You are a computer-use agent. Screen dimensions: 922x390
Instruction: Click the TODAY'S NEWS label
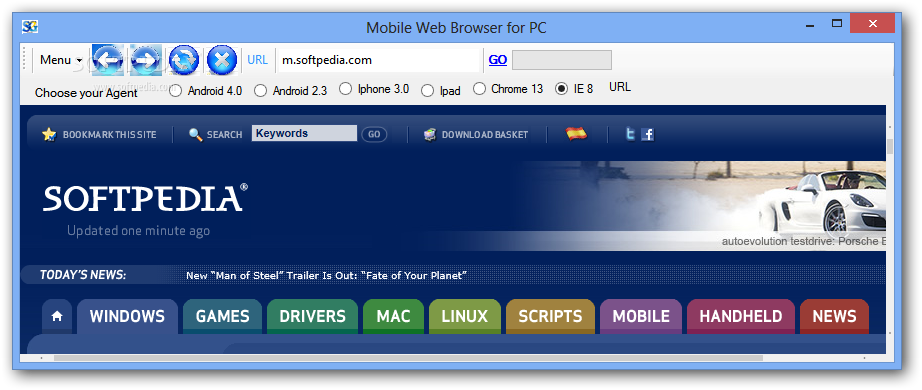click(x=83, y=275)
